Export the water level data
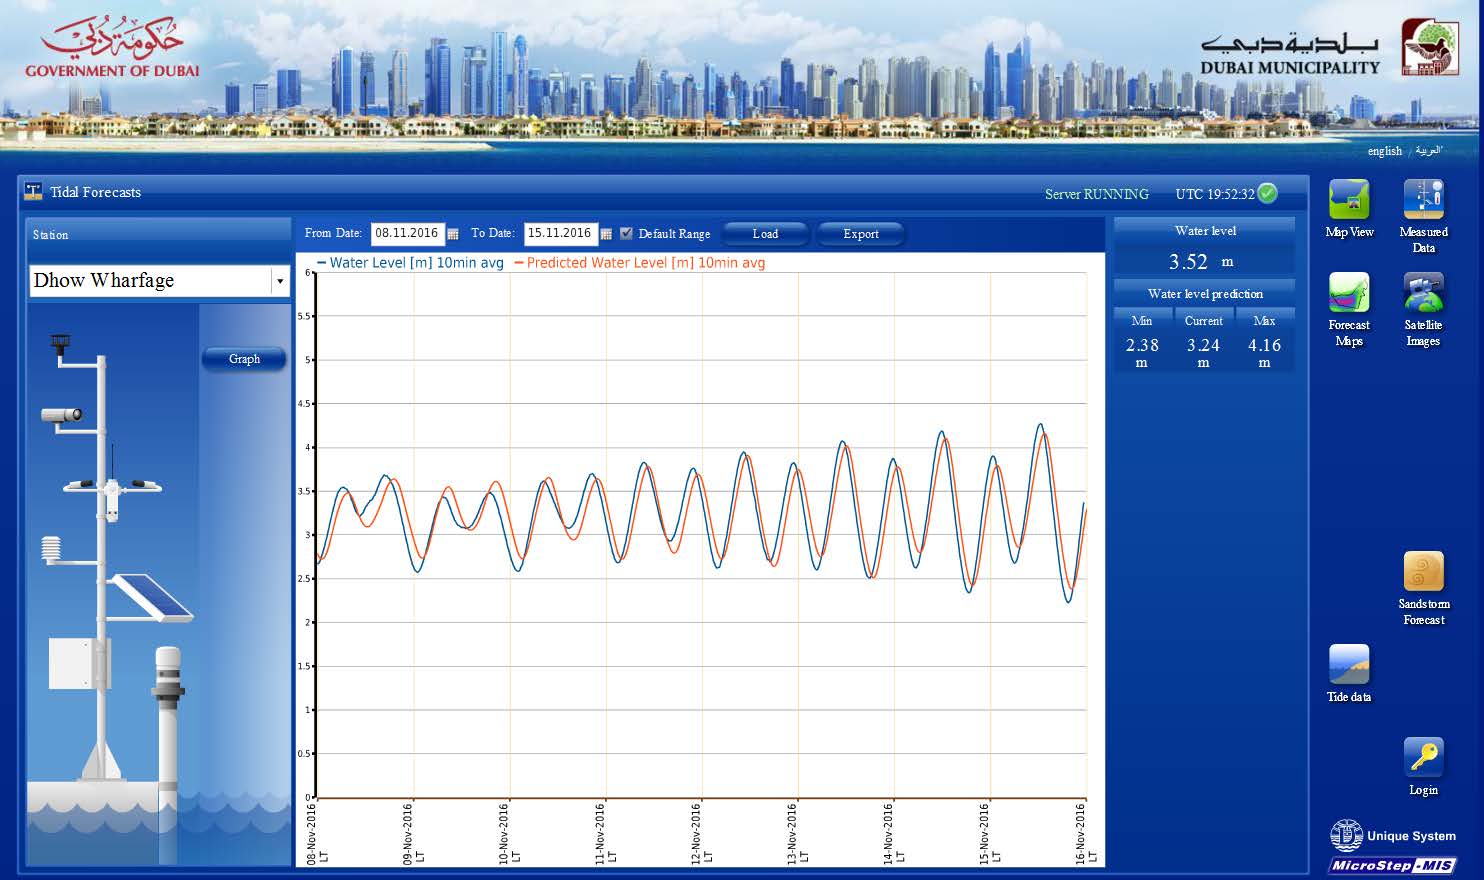 (860, 233)
